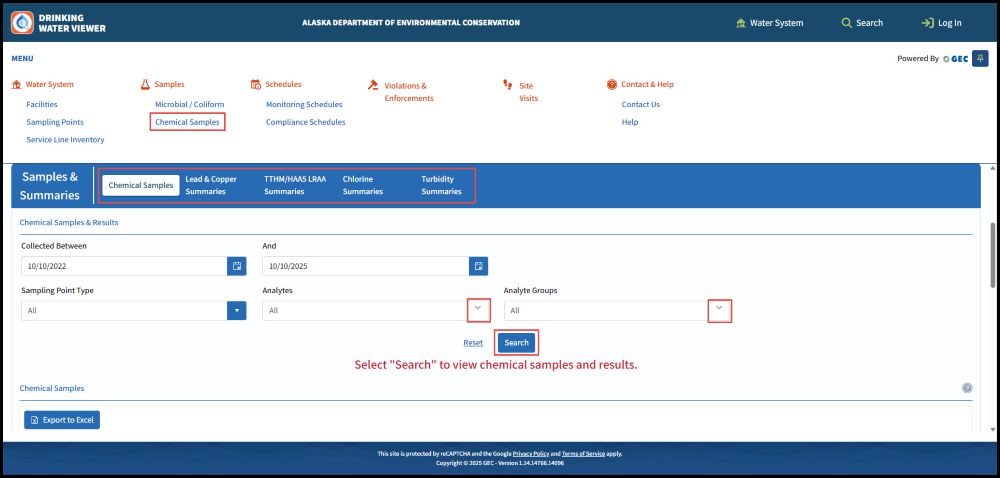Expand the Analyte Groups dropdown chevron
The image size is (1000, 478).
point(719,310)
